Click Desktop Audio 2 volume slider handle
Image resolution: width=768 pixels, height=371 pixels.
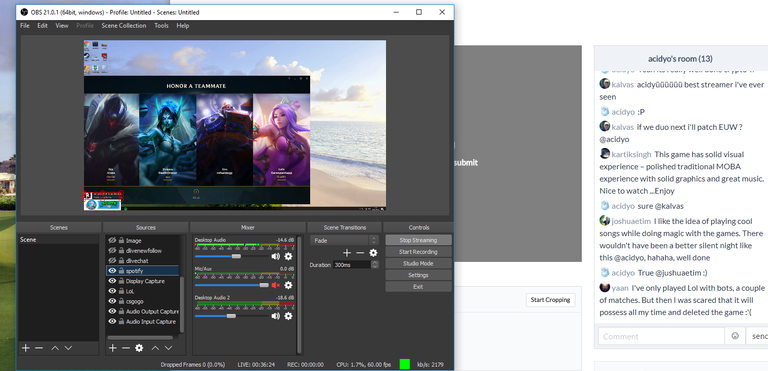(231, 316)
